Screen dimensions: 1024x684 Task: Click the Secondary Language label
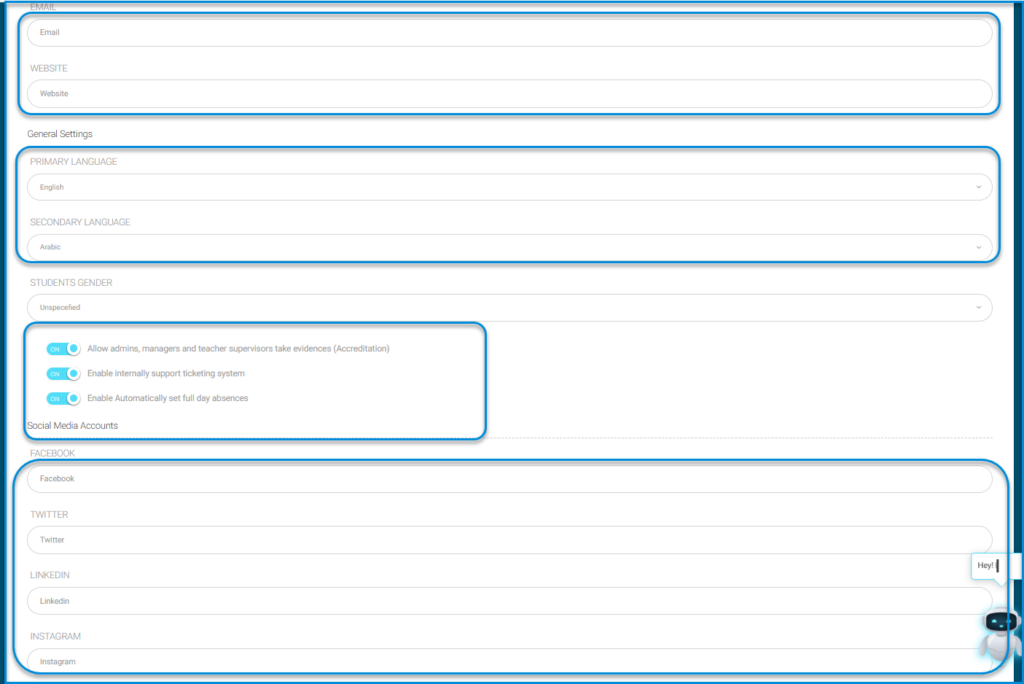click(x=80, y=223)
